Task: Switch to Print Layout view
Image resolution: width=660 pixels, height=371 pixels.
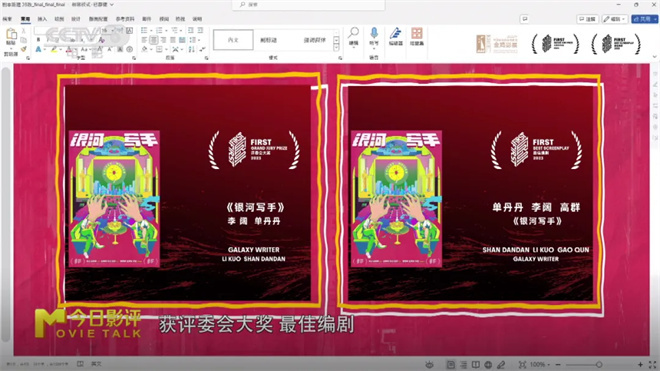Action: 451,364
